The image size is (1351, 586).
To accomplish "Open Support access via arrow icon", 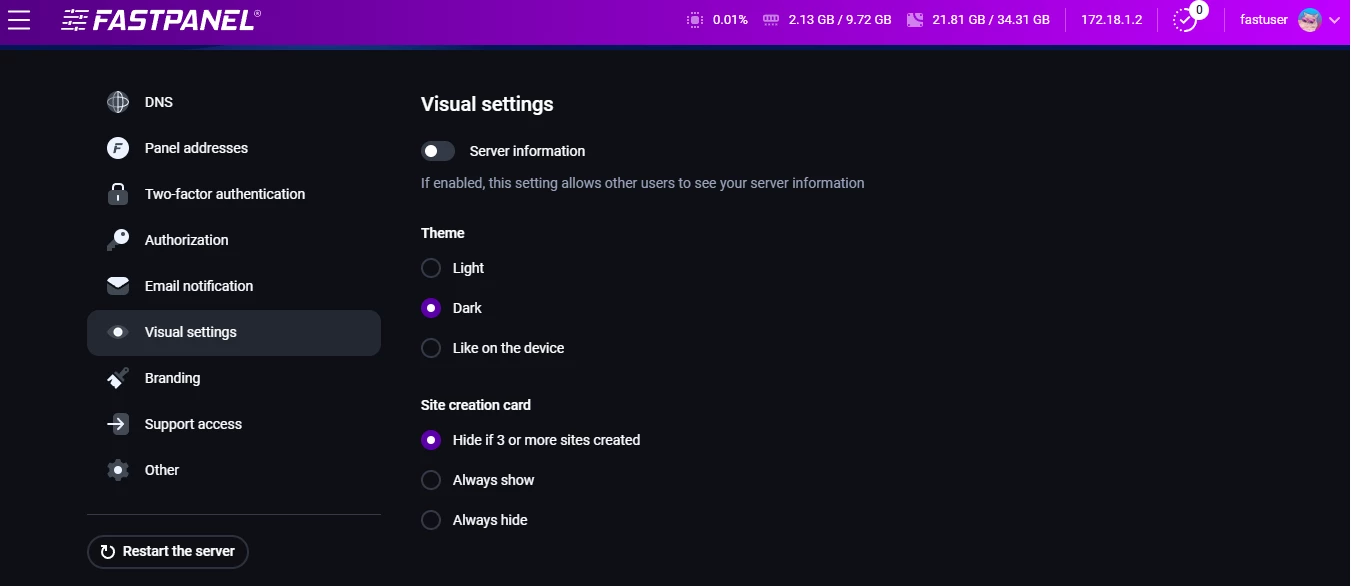I will point(117,423).
